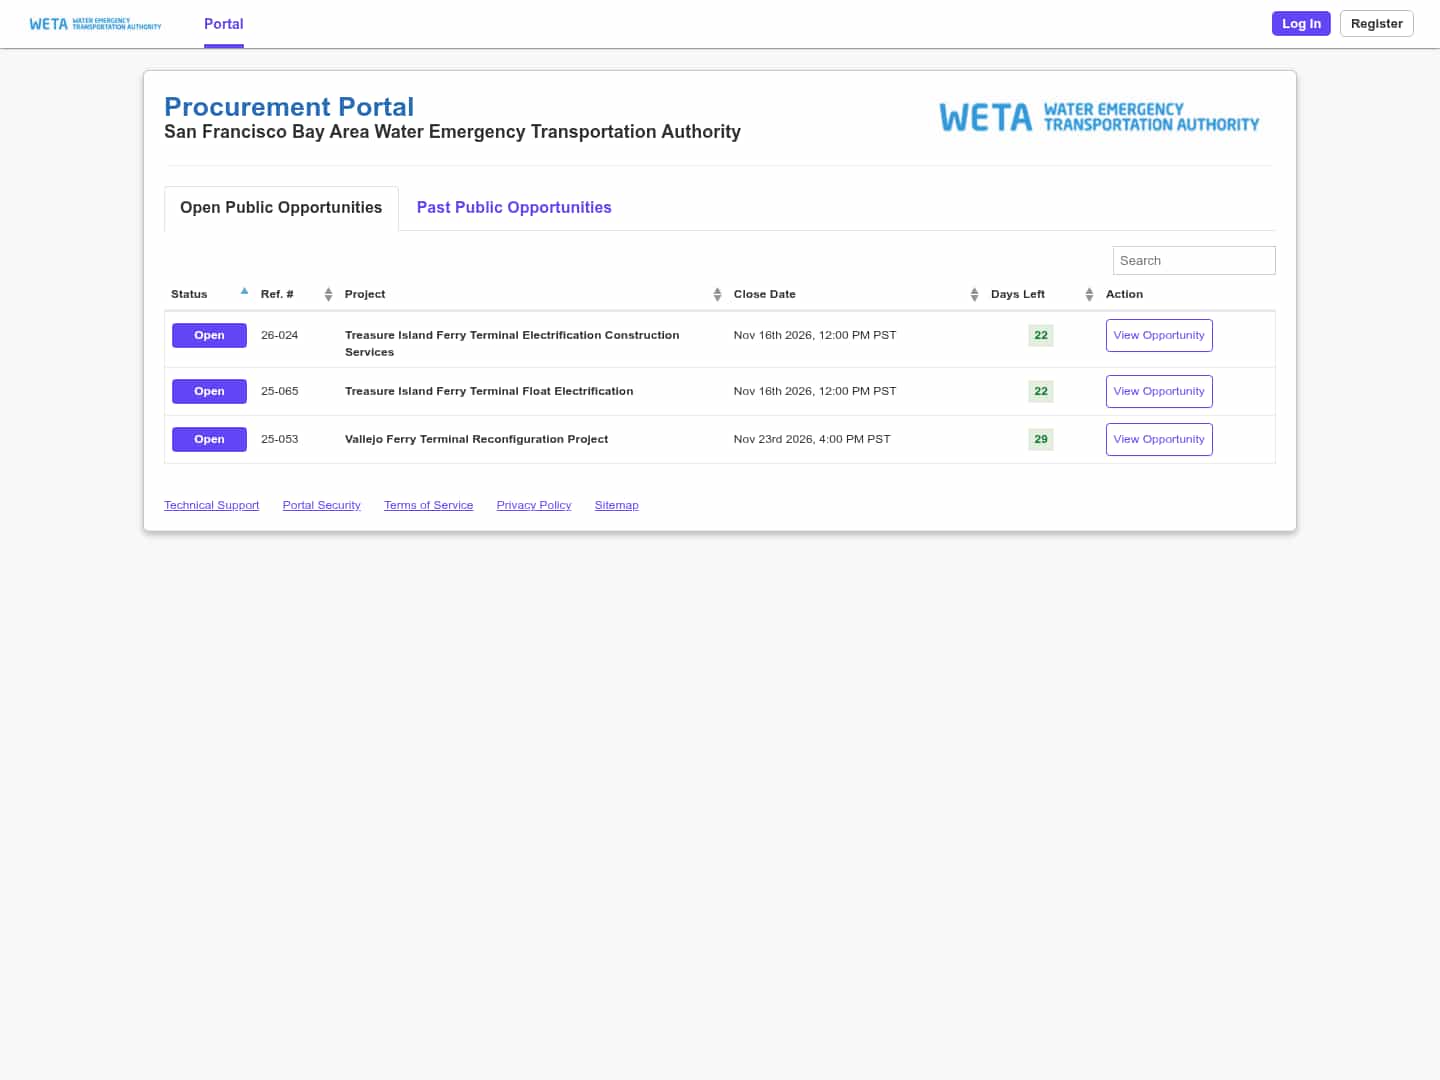Click the Electrification Construction Services project title
1440x1080 pixels.
(x=512, y=343)
